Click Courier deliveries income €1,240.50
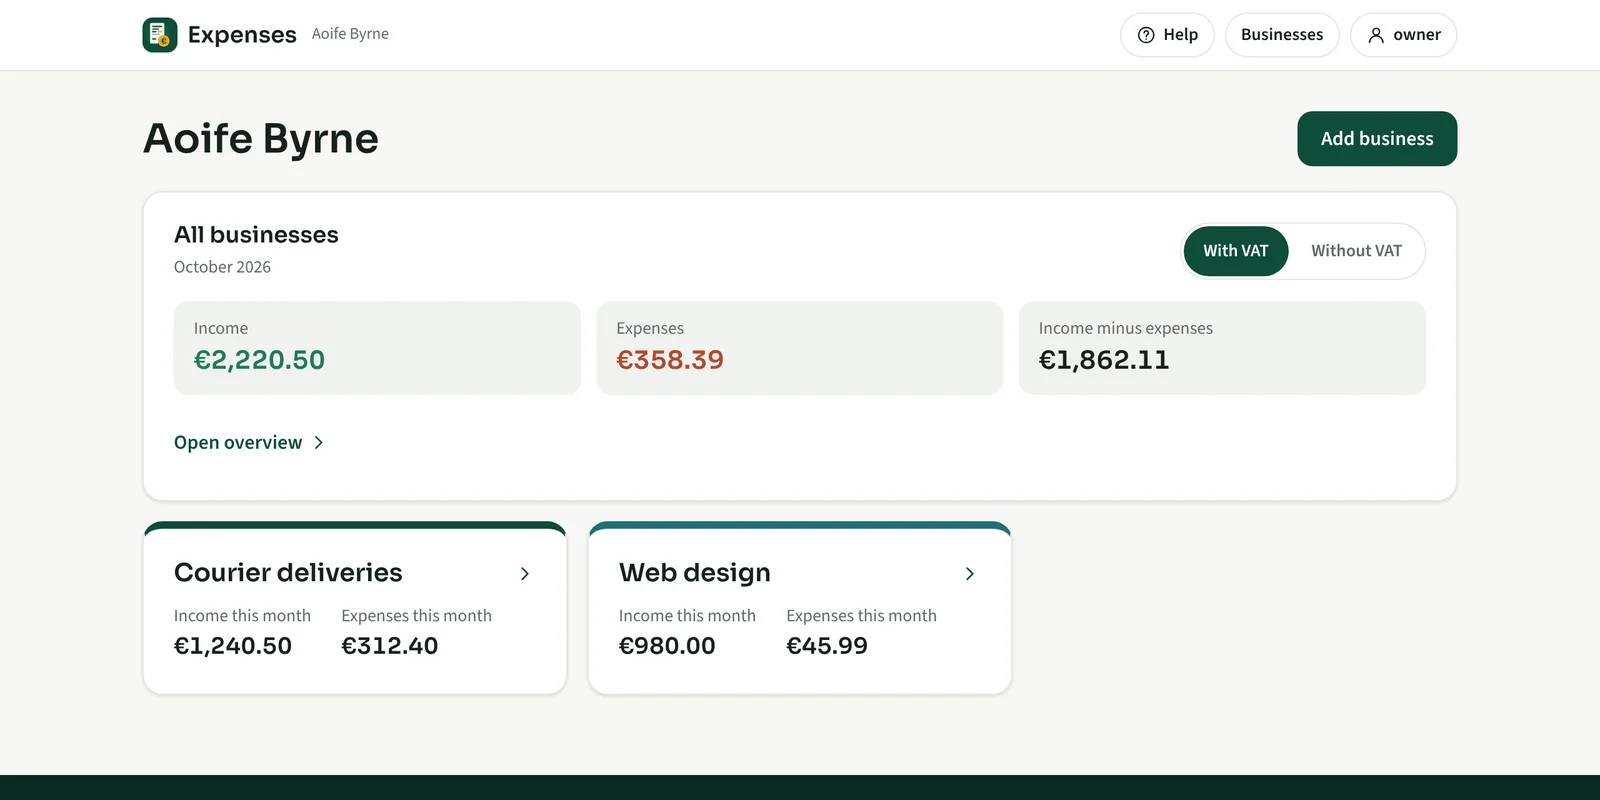 [233, 646]
